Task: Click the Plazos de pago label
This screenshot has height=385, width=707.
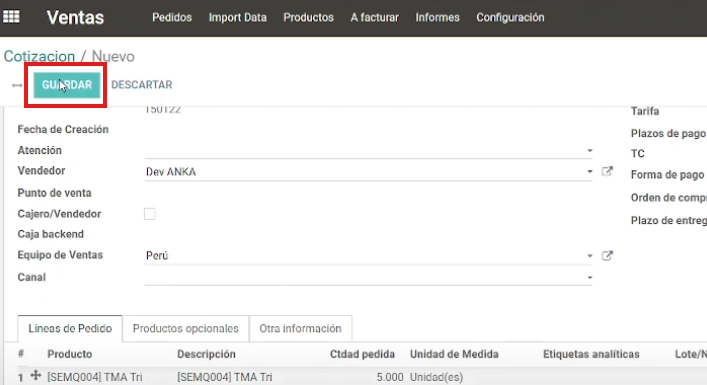Action: point(668,133)
